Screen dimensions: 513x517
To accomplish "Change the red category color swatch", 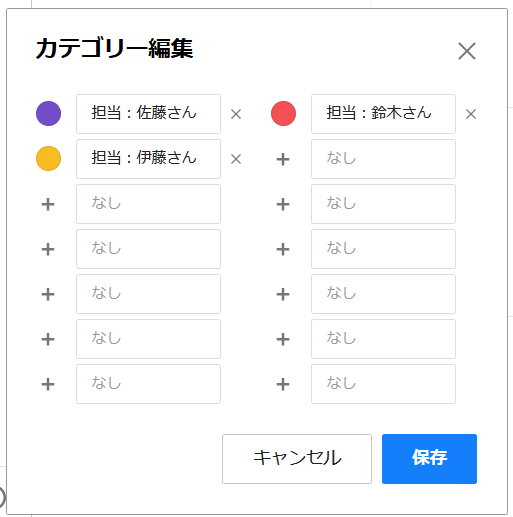I will 283,113.
